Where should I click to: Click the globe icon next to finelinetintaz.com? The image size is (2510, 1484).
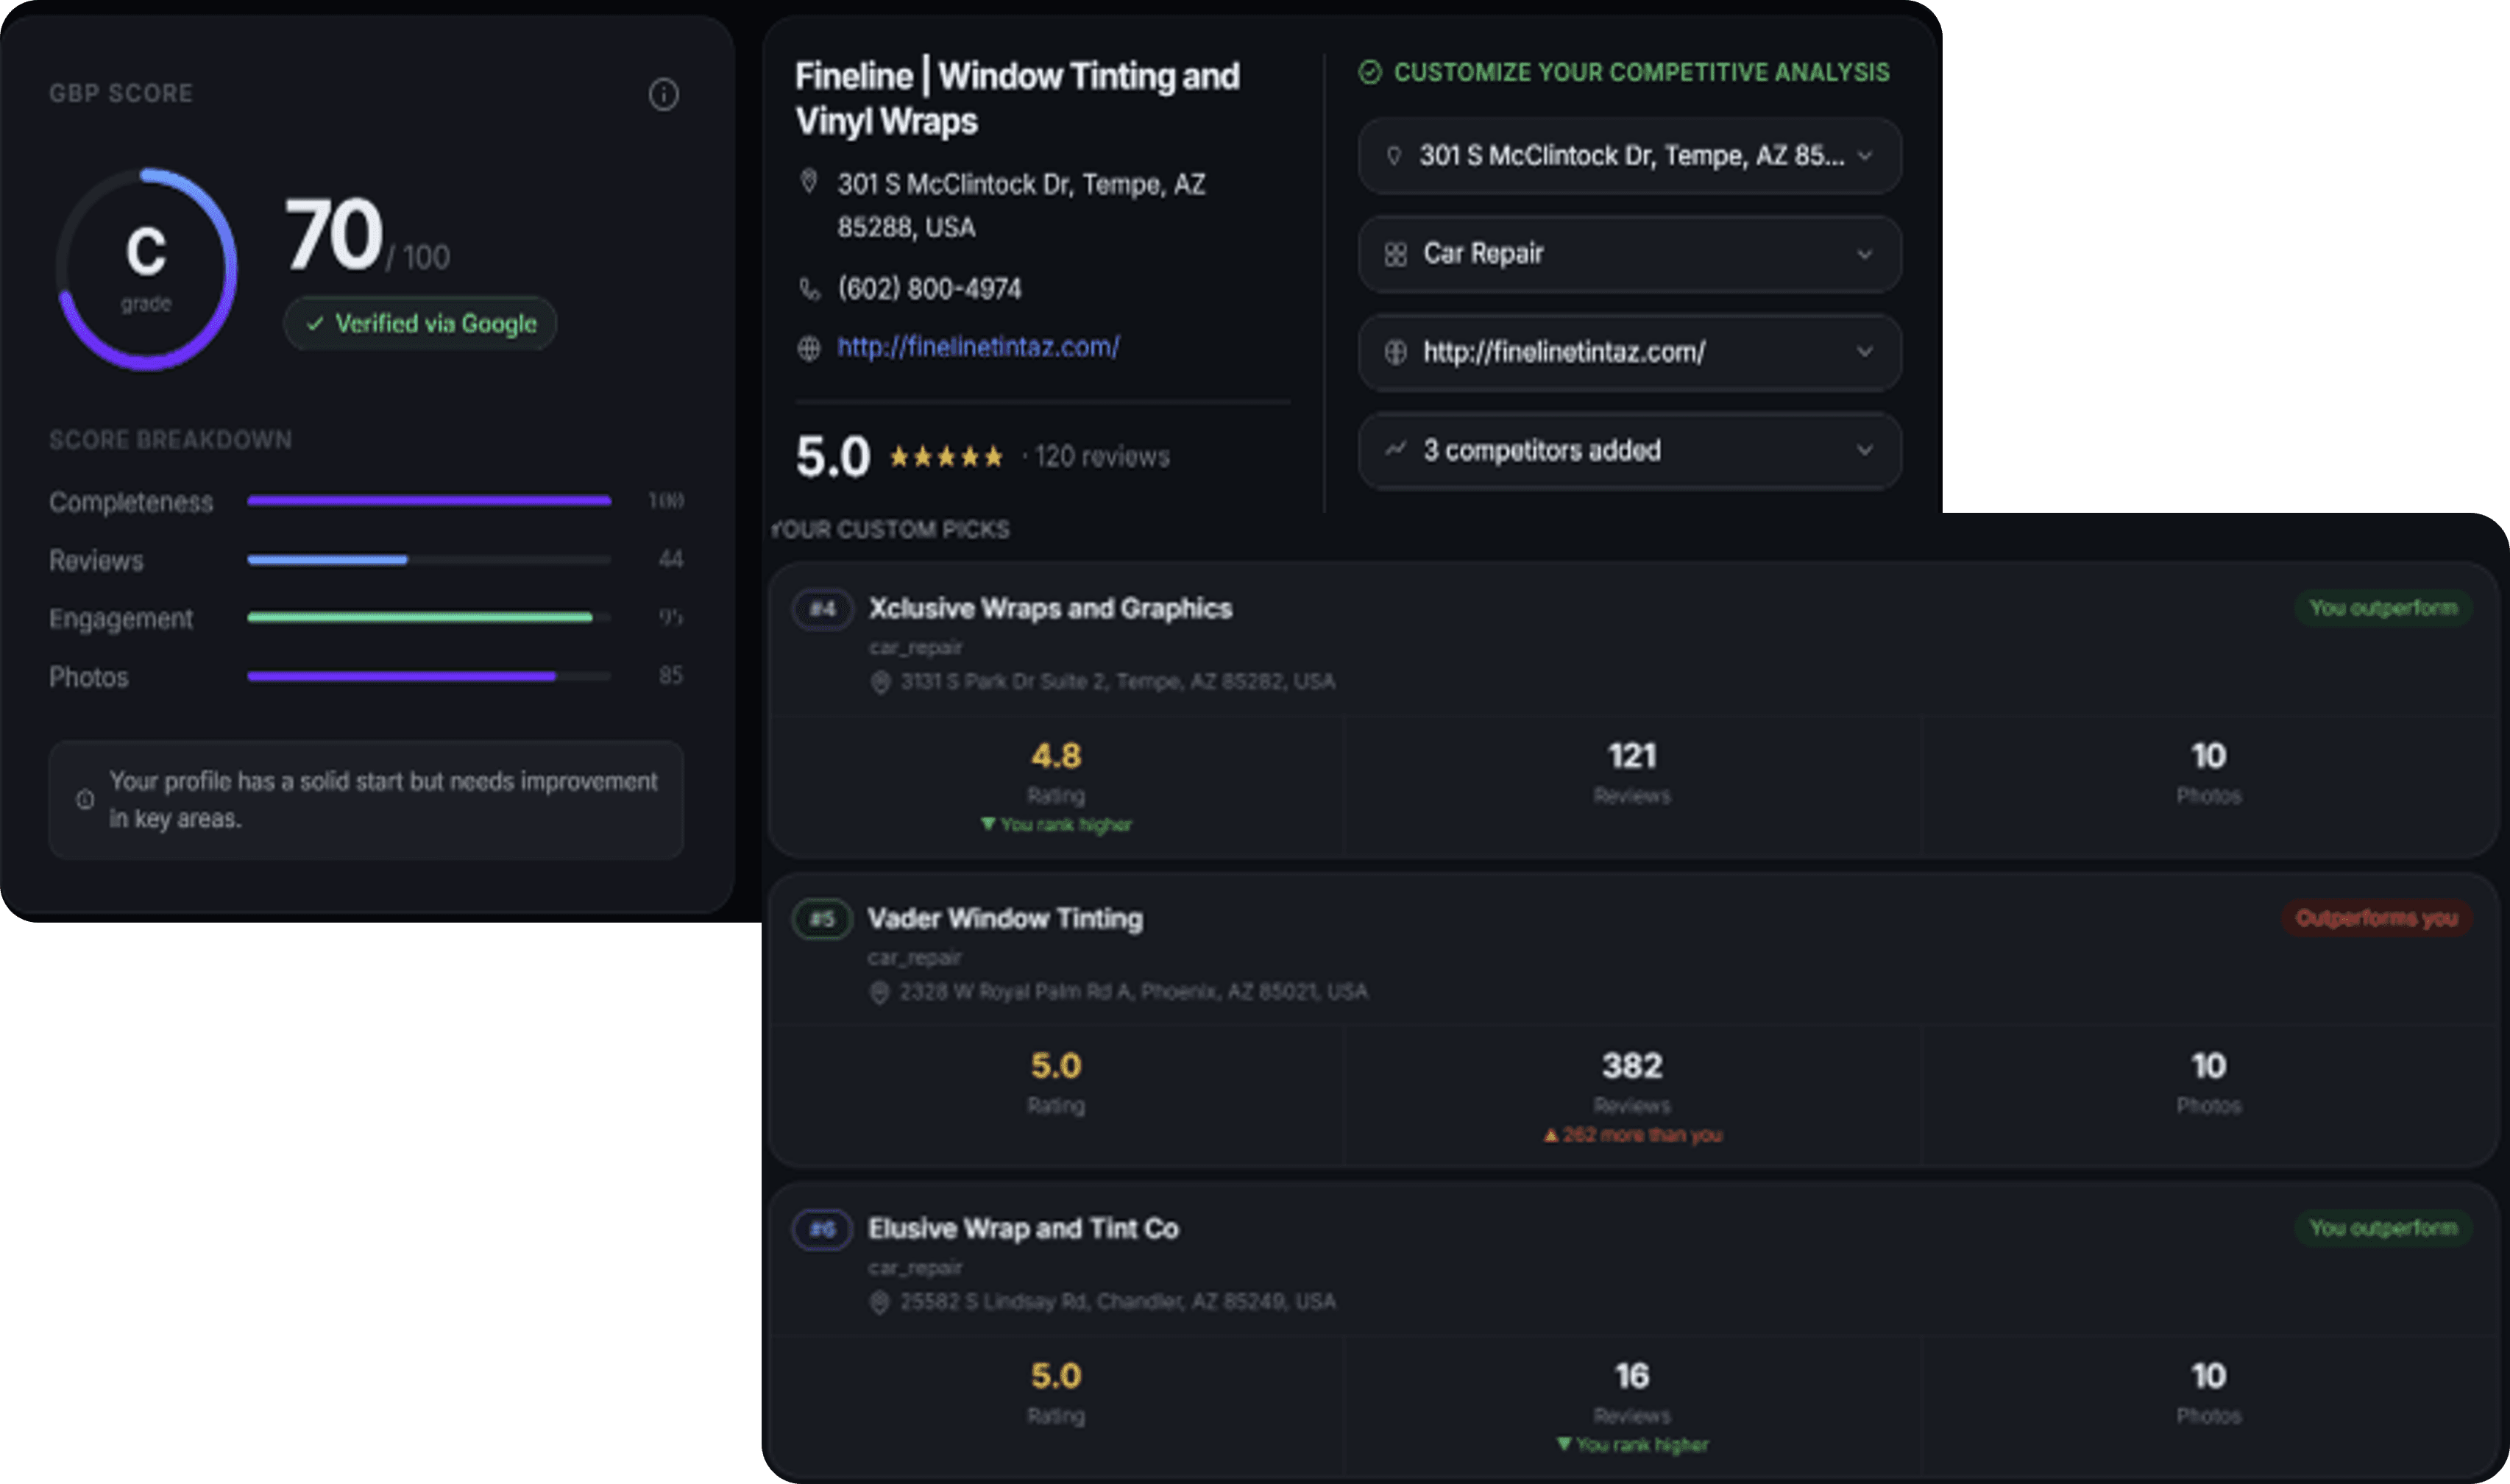(811, 349)
